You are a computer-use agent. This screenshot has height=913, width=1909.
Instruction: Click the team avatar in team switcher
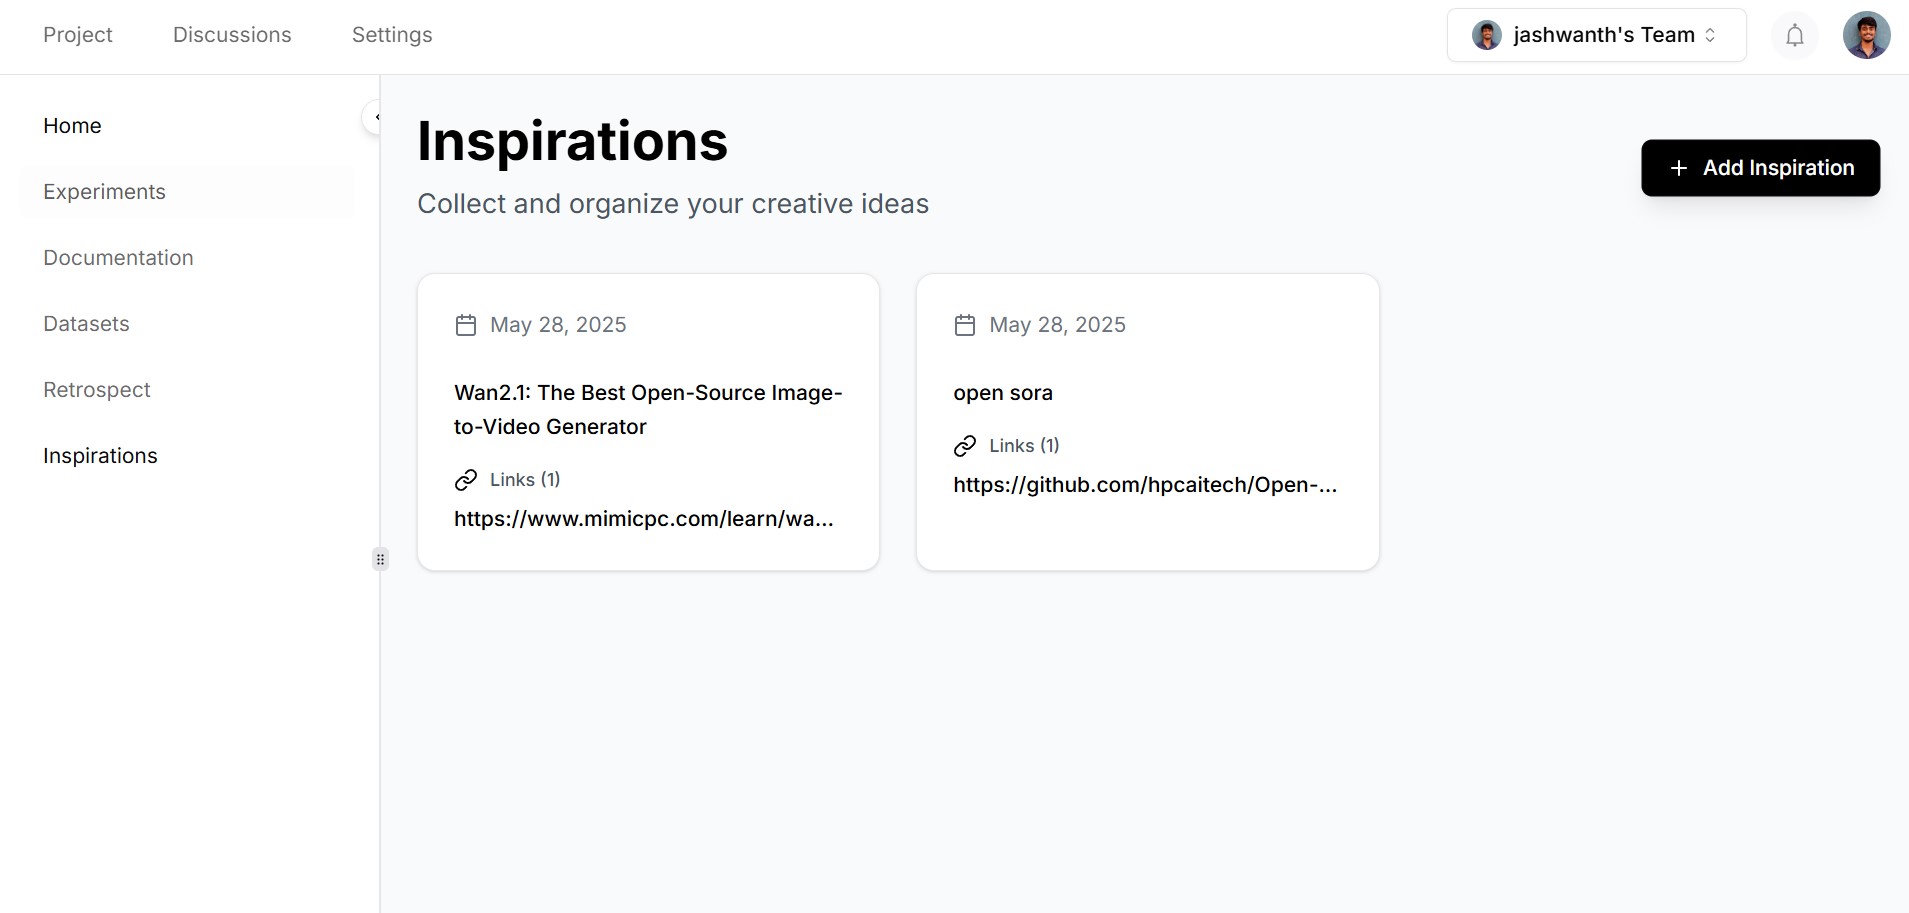1487,36
